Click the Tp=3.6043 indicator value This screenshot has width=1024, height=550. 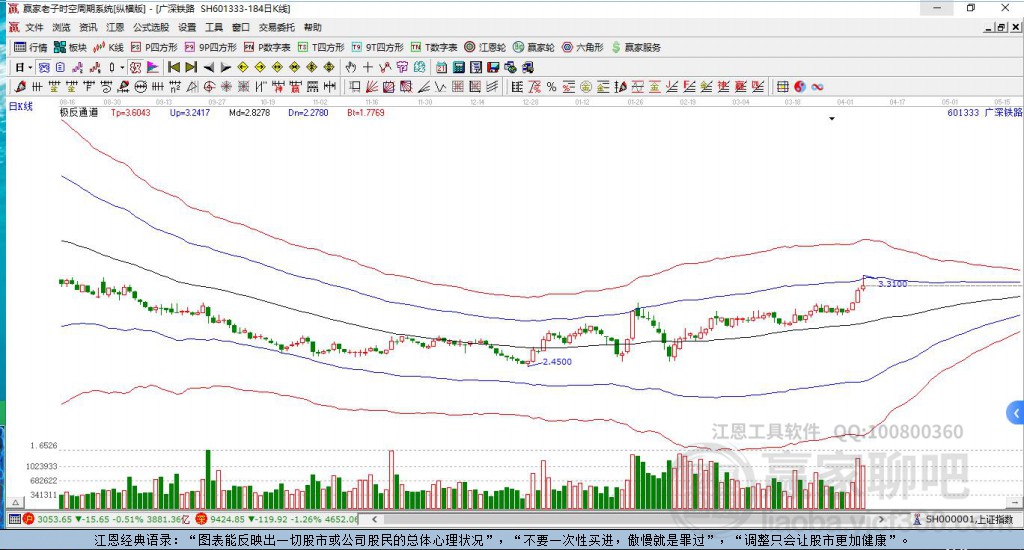[131, 112]
